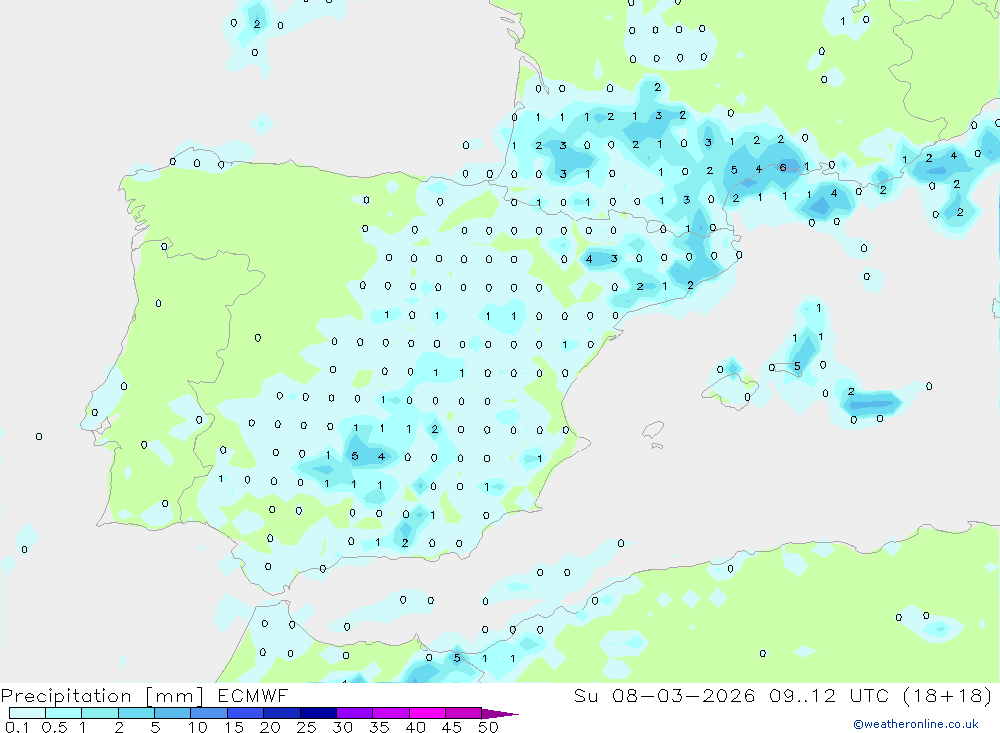Select the 0.1–0.5 mm legend color swatch
1000x733 pixels.
click(27, 713)
